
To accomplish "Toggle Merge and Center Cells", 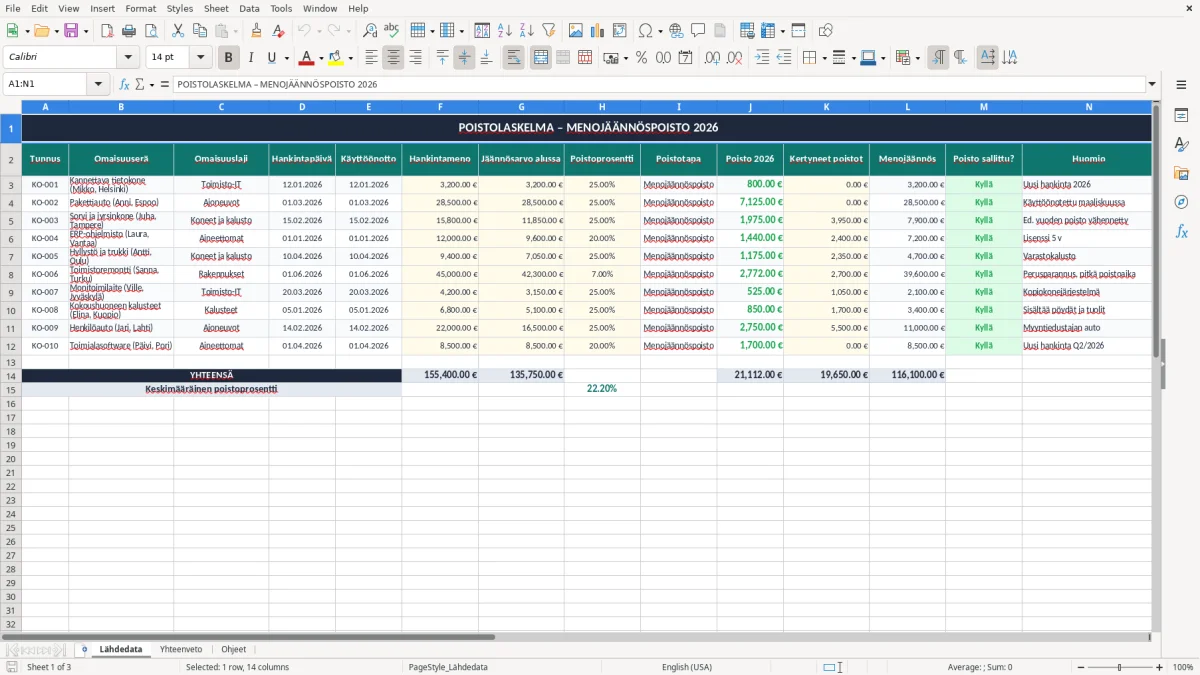I will 541,58.
